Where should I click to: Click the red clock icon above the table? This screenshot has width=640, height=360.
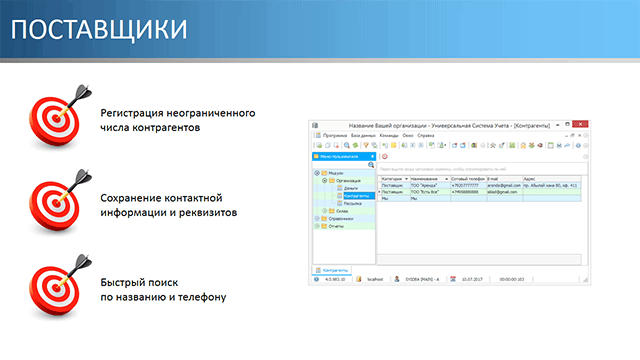click(x=384, y=157)
